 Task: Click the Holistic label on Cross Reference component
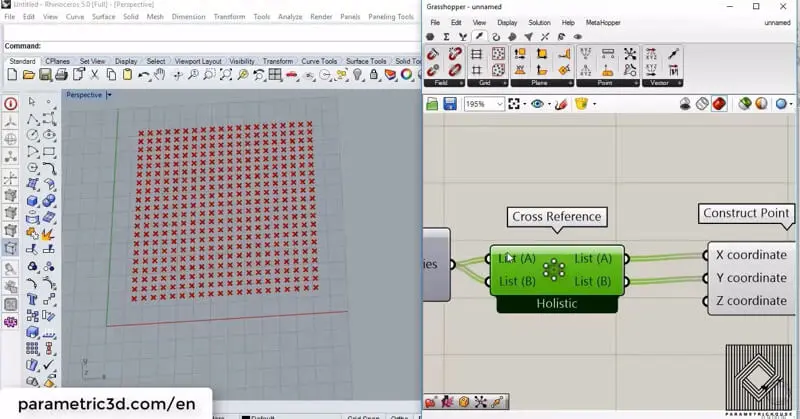tap(556, 303)
